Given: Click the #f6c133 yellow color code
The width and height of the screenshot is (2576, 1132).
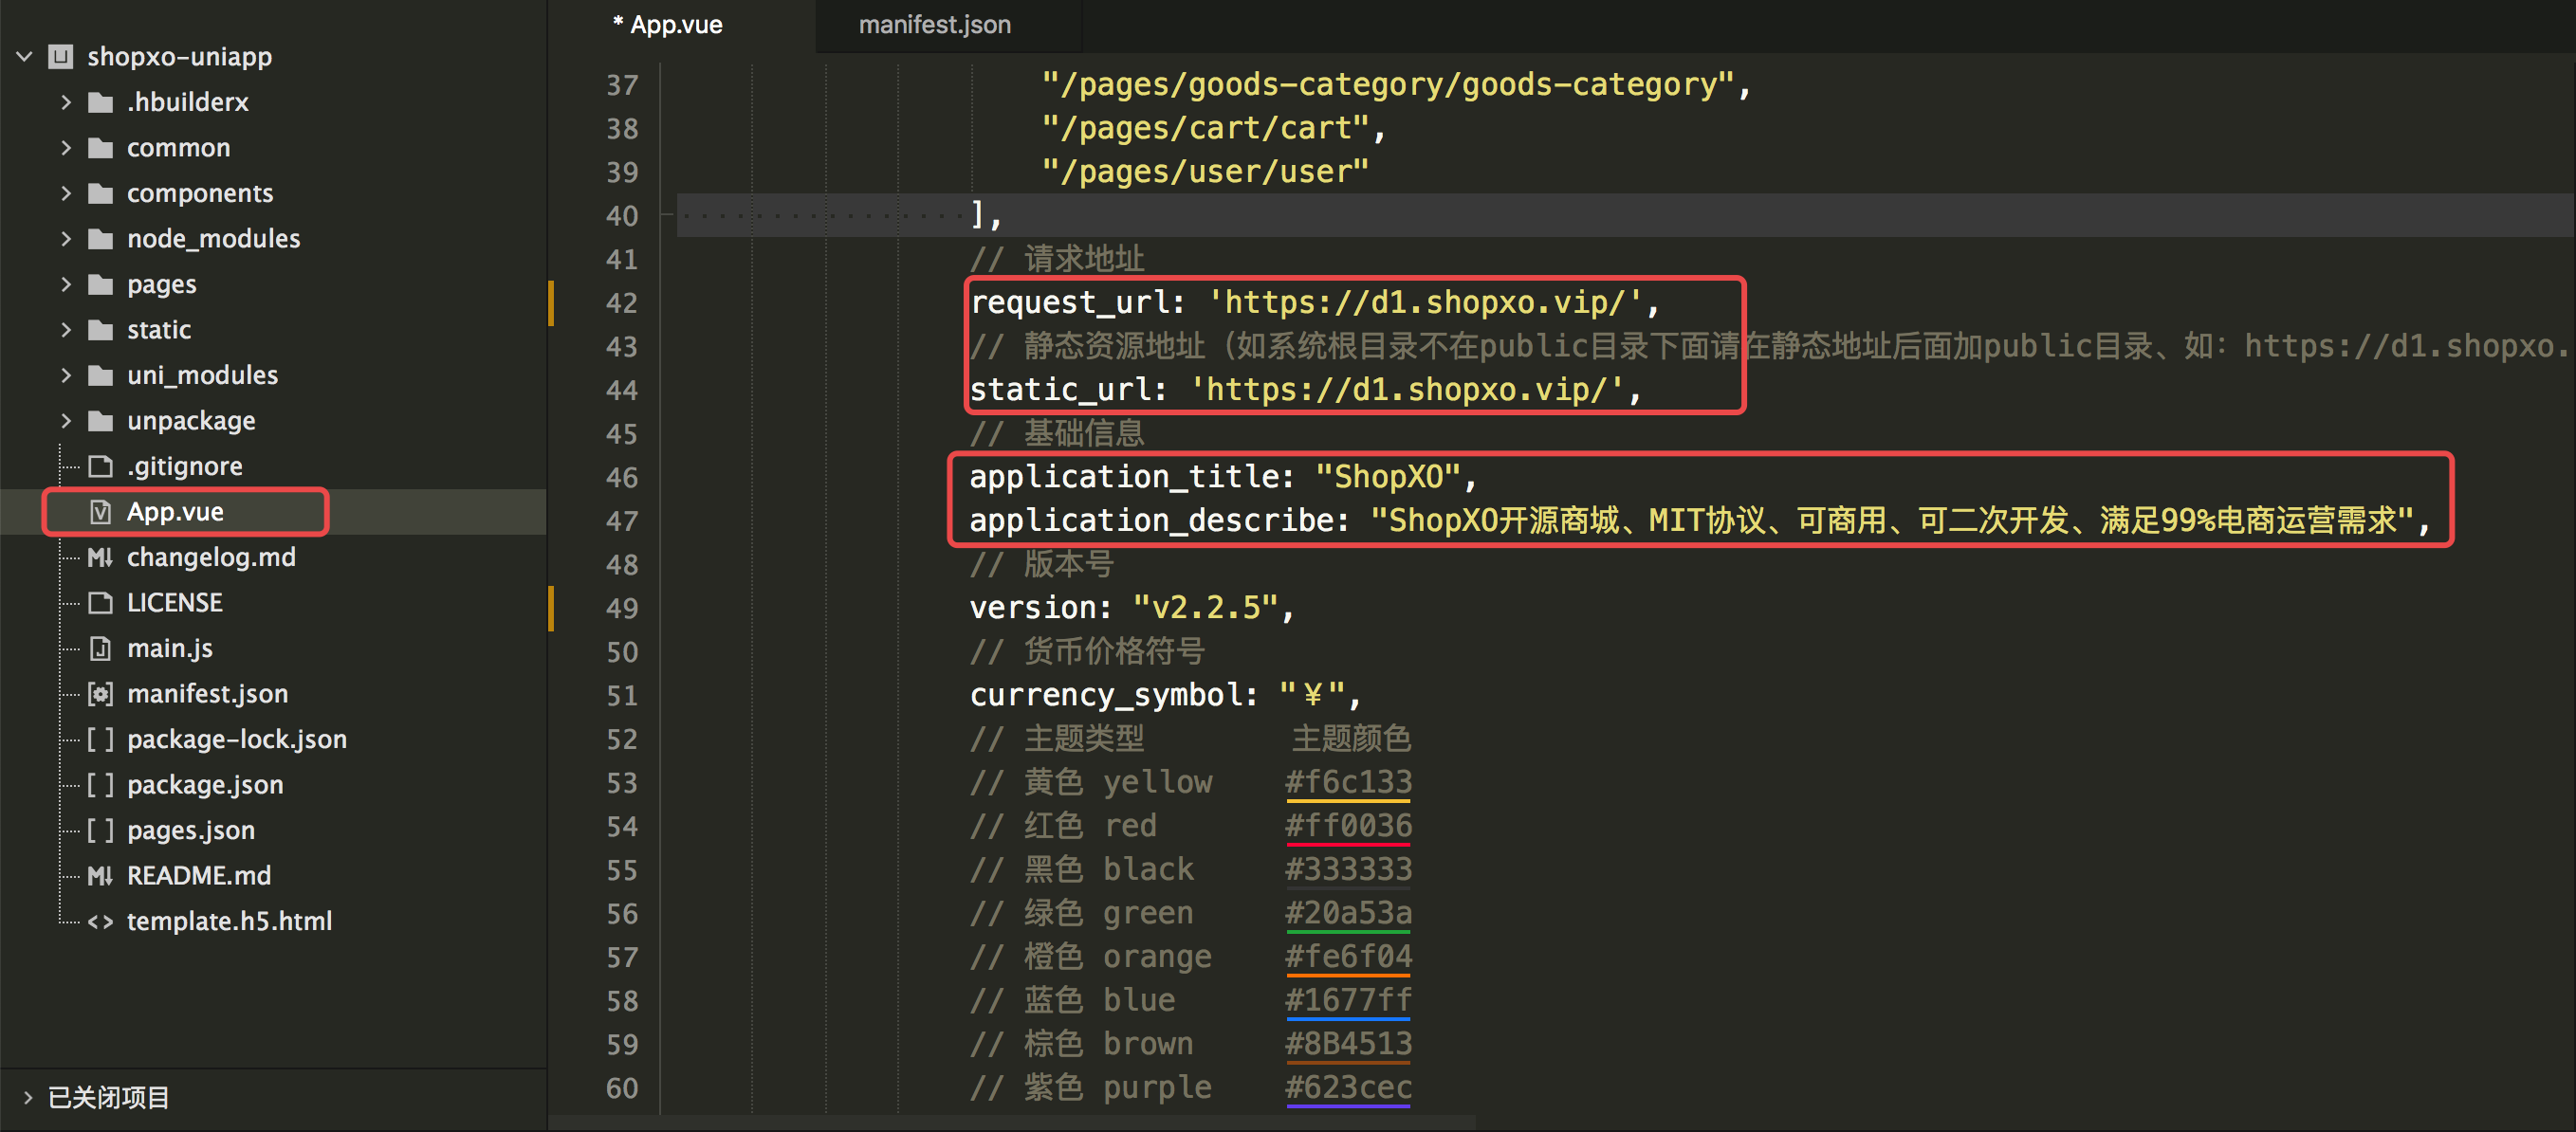Looking at the screenshot, I should [1347, 782].
